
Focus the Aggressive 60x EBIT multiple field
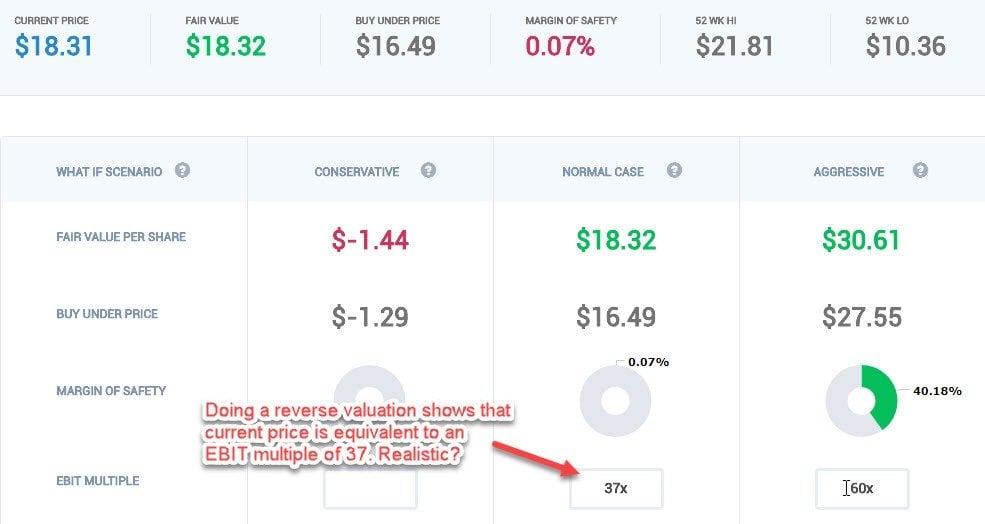click(862, 489)
